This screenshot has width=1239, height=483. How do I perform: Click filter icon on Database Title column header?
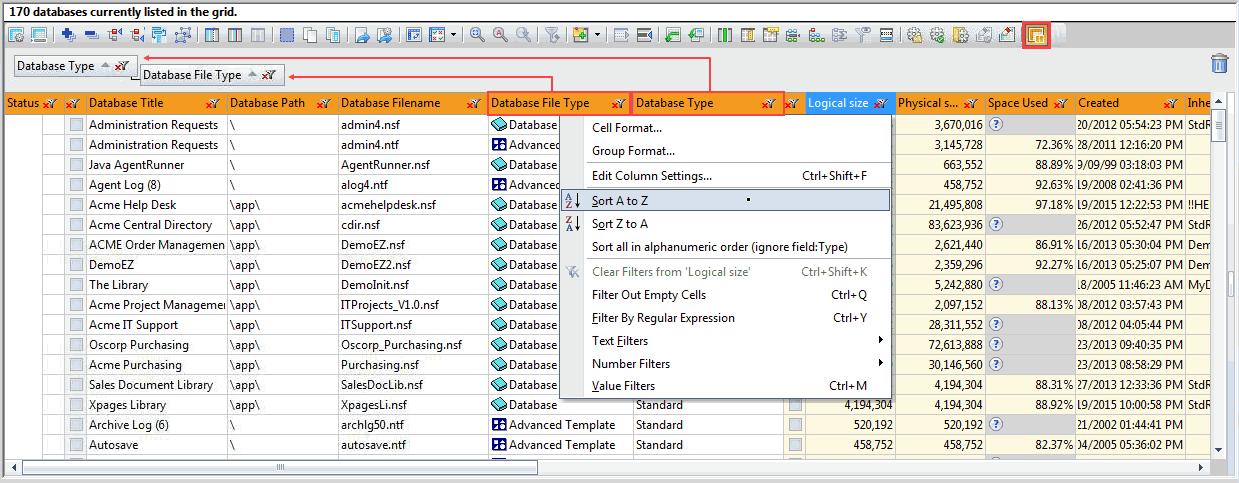point(212,103)
